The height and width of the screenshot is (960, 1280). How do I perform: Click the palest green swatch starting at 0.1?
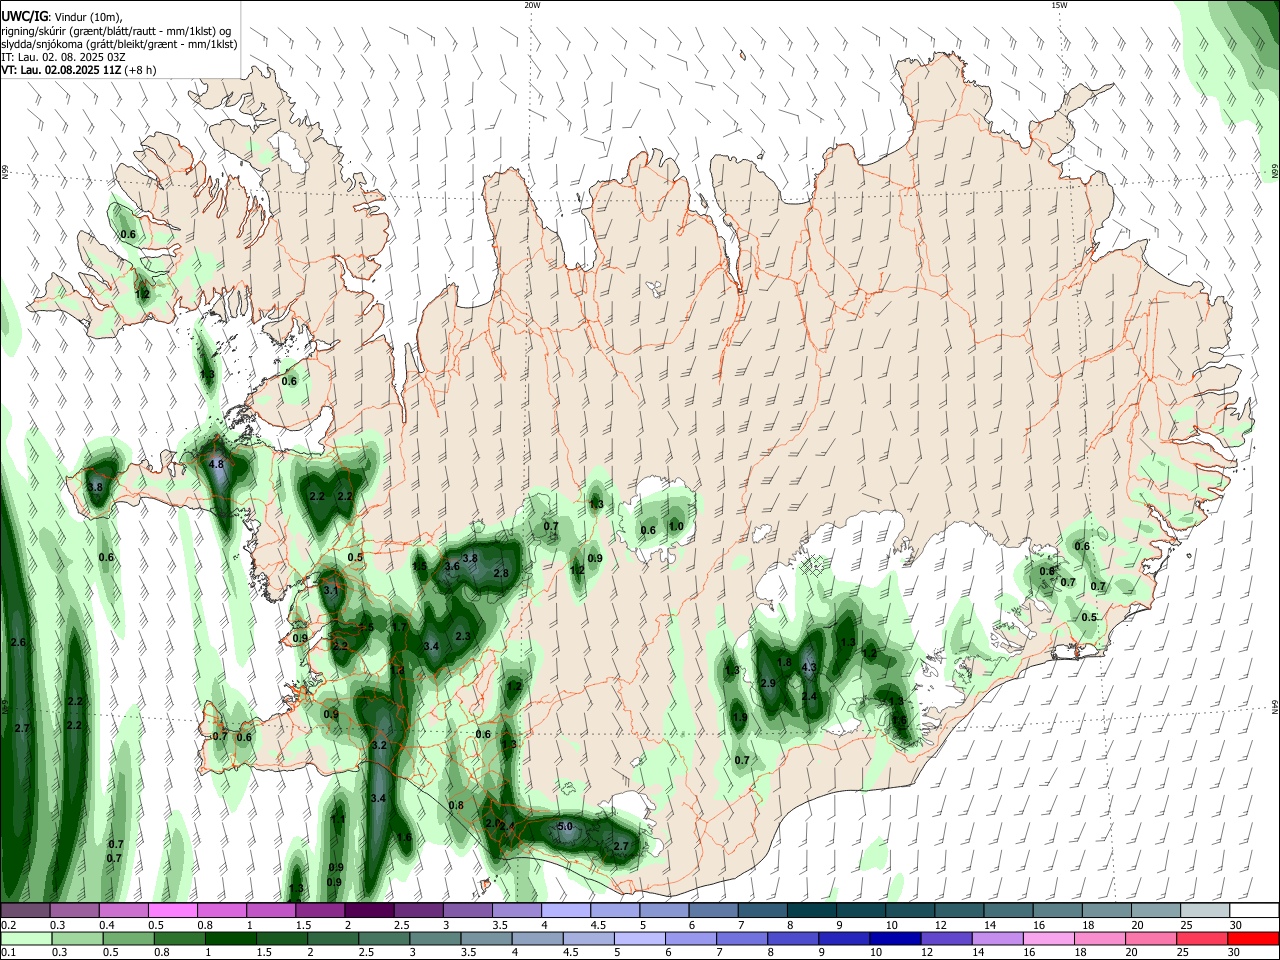click(x=26, y=938)
